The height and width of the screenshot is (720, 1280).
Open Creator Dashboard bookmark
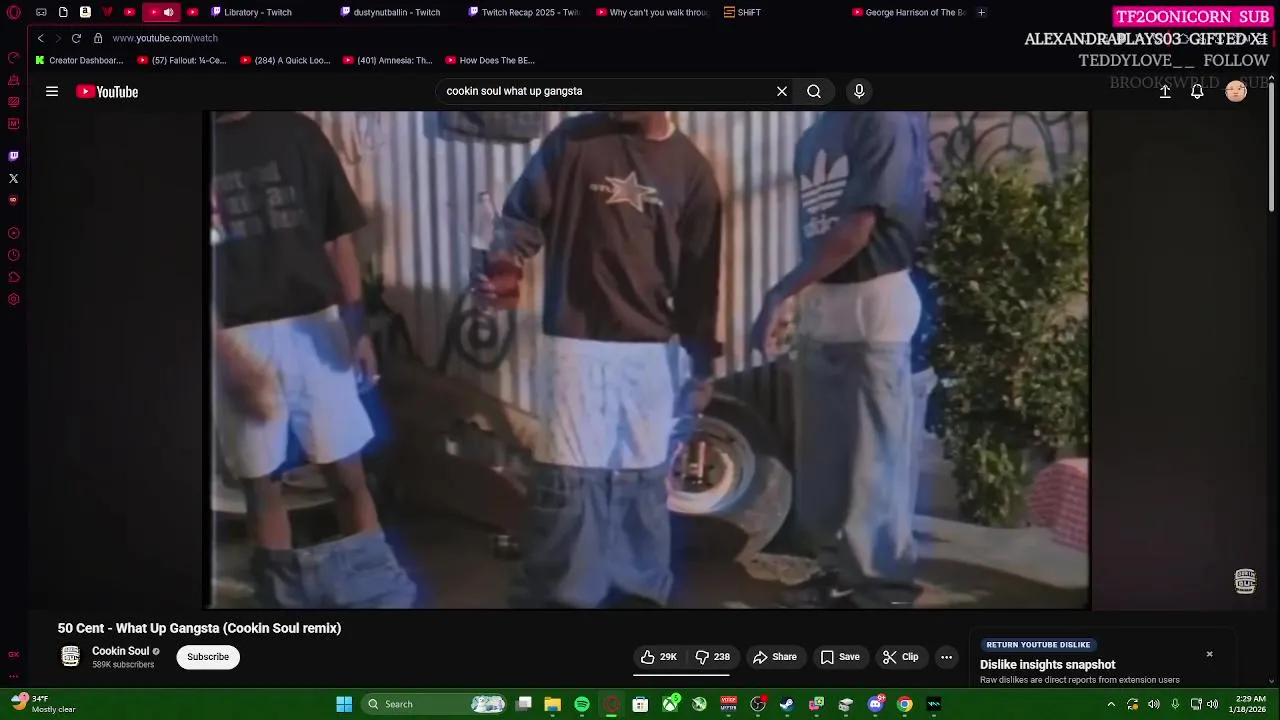pos(79,60)
